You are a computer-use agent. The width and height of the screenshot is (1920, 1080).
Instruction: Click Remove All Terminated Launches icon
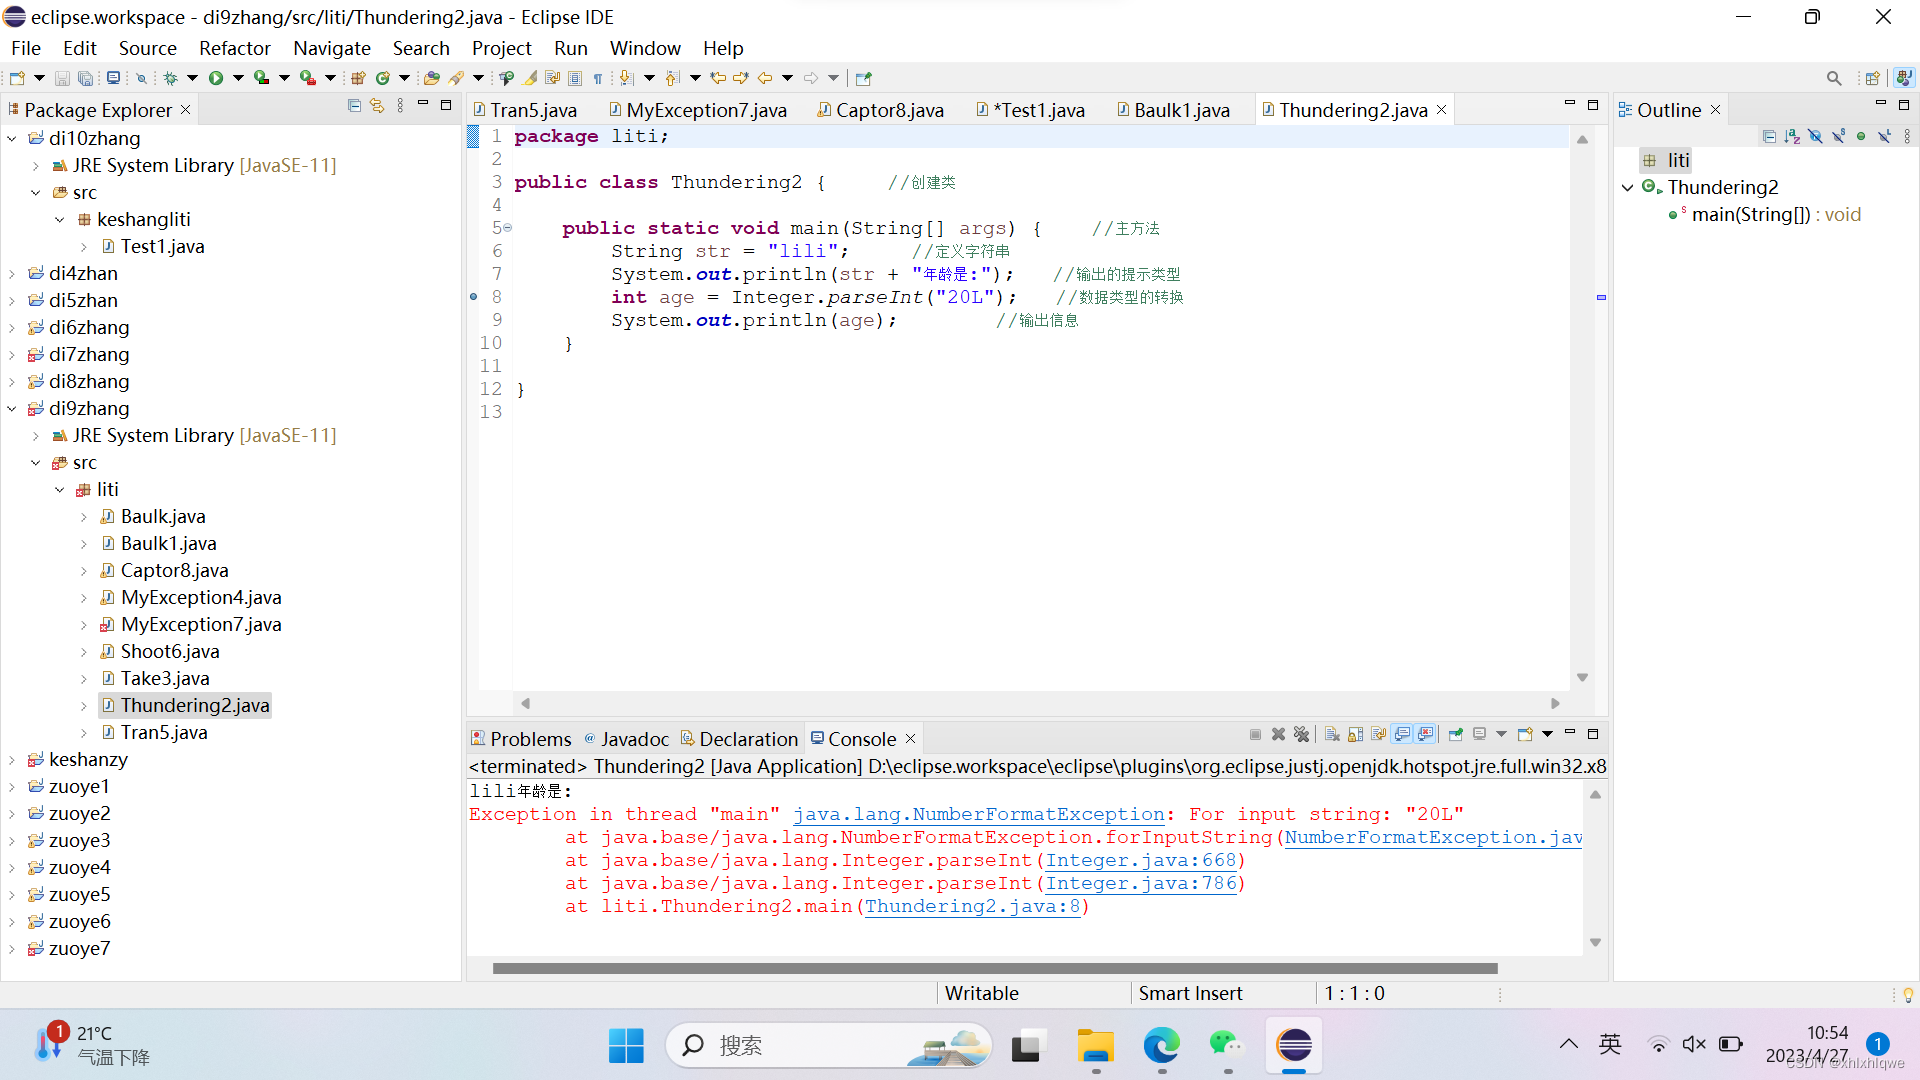1301,735
